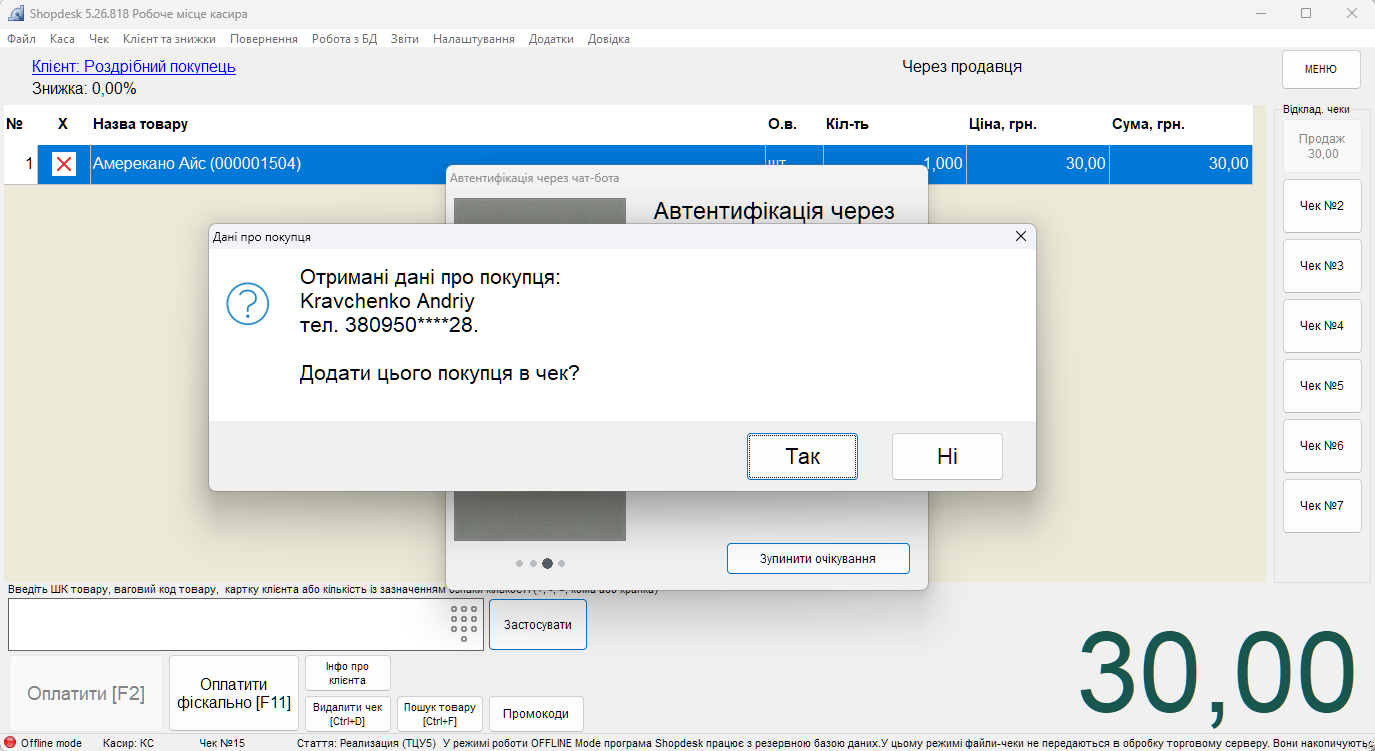Image resolution: width=1375 pixels, height=751 pixels.
Task: Click the Автентифікація через чат-бота title bar
Action: tap(686, 178)
